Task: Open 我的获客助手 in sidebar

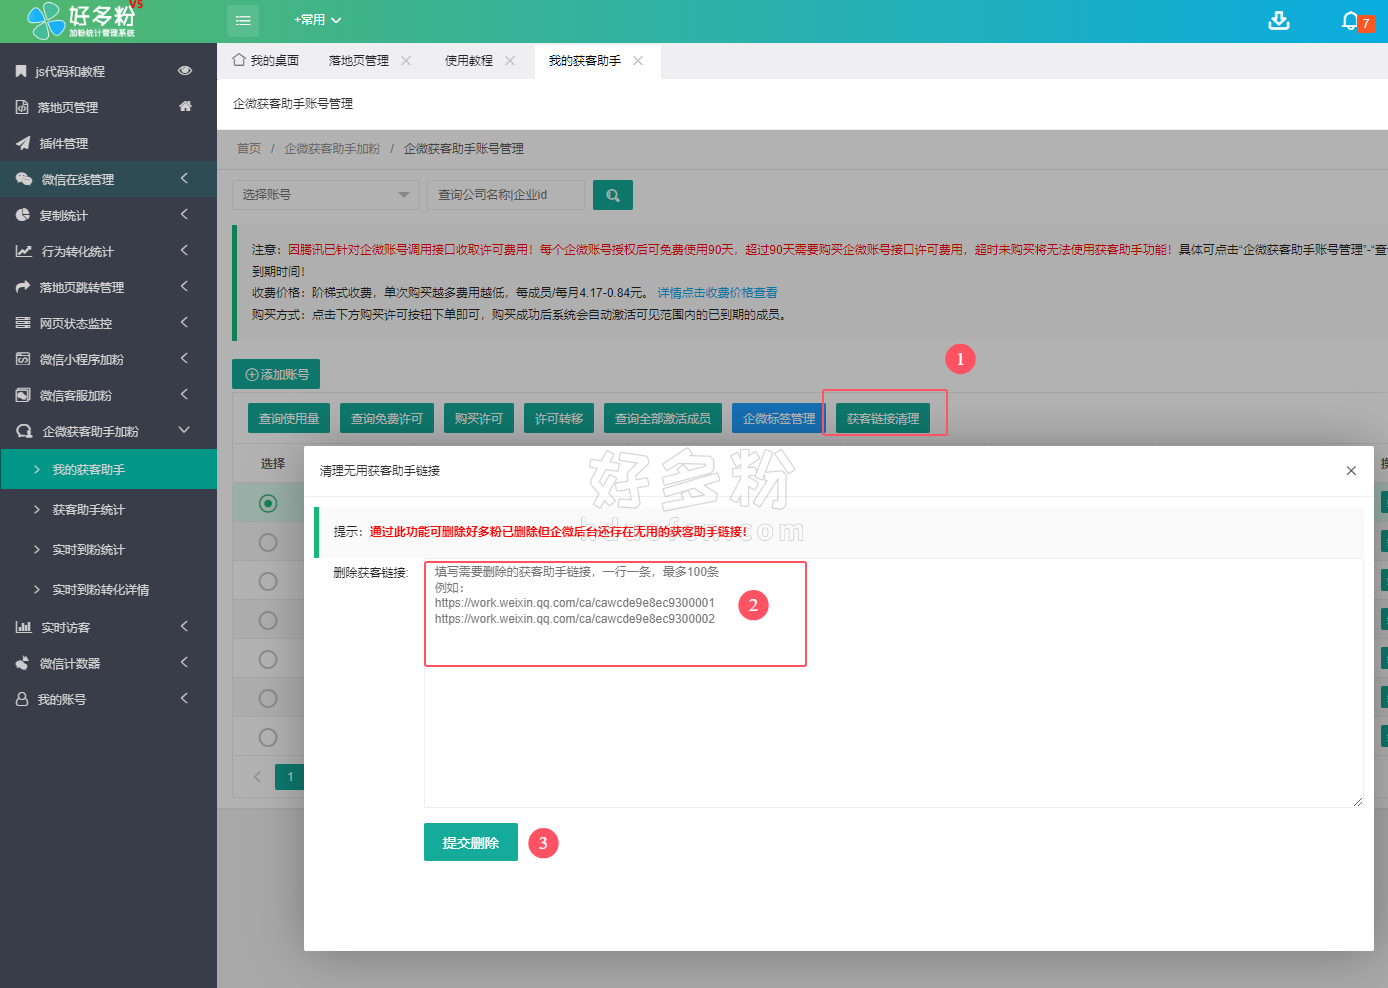Action: [x=108, y=469]
